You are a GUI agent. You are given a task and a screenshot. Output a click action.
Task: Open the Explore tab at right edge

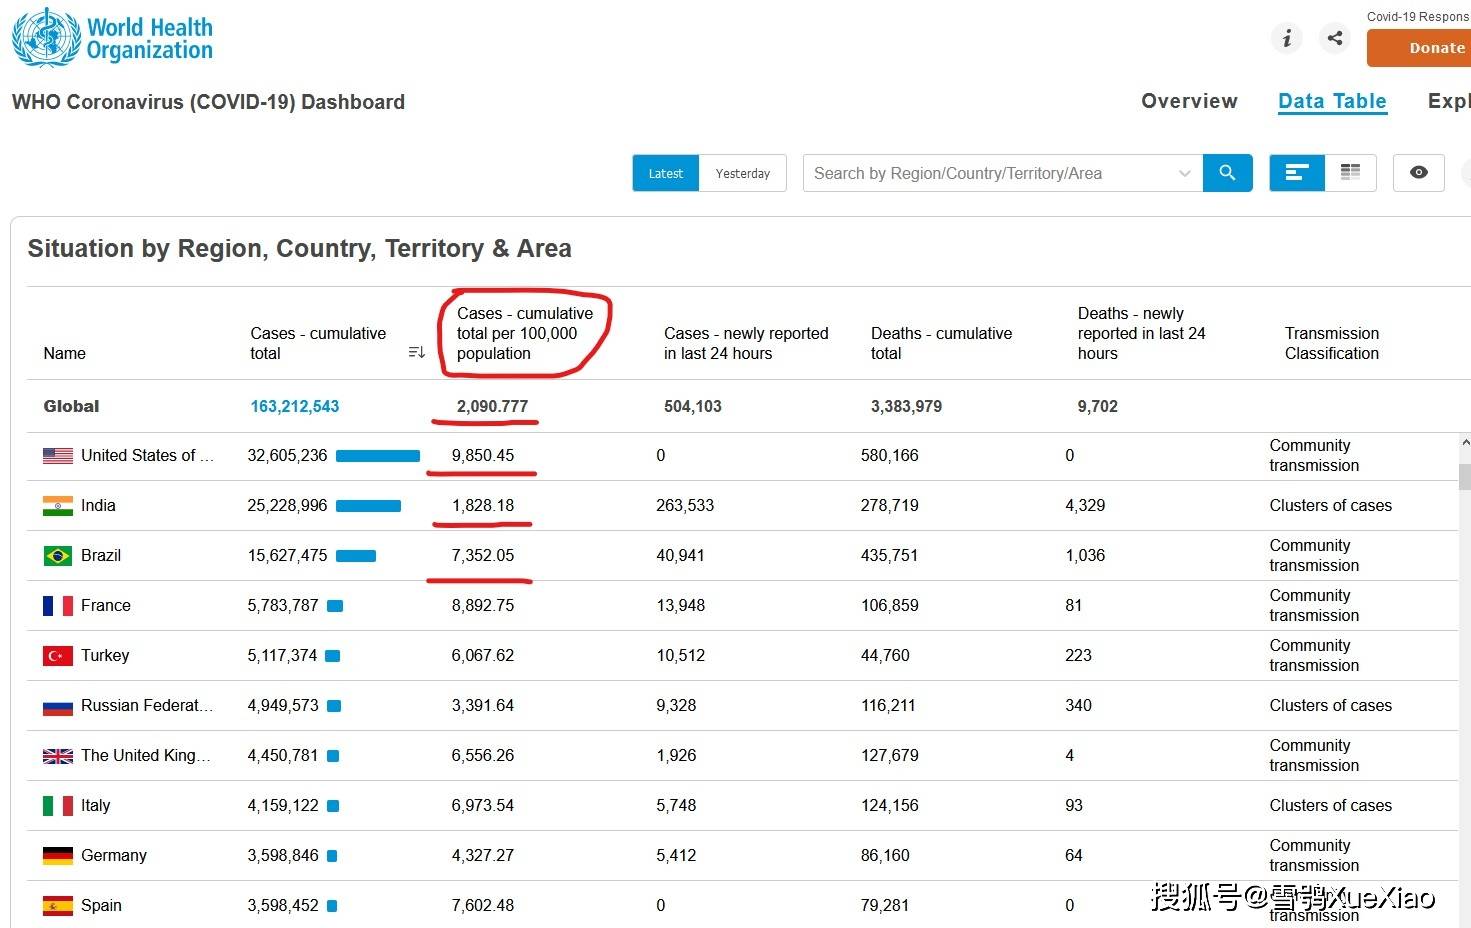(1449, 101)
